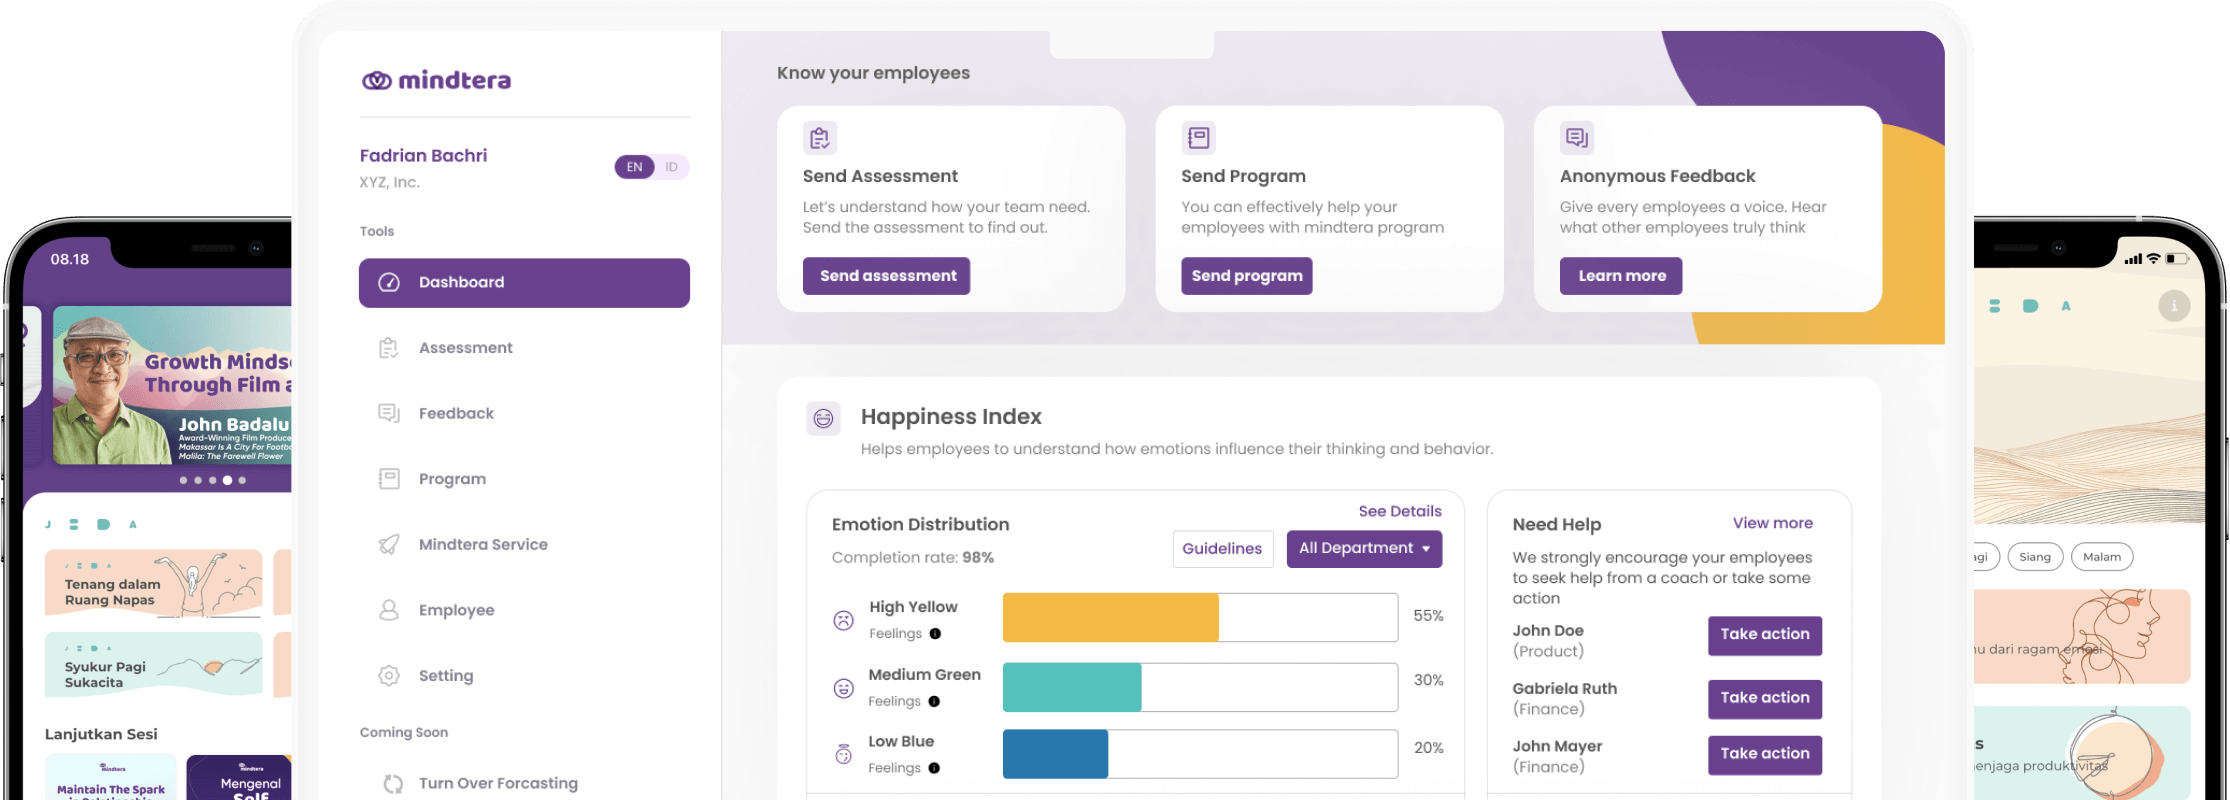The width and height of the screenshot is (2230, 800).
Task: Click Fadrian Bachri user name
Action: [x=423, y=156]
